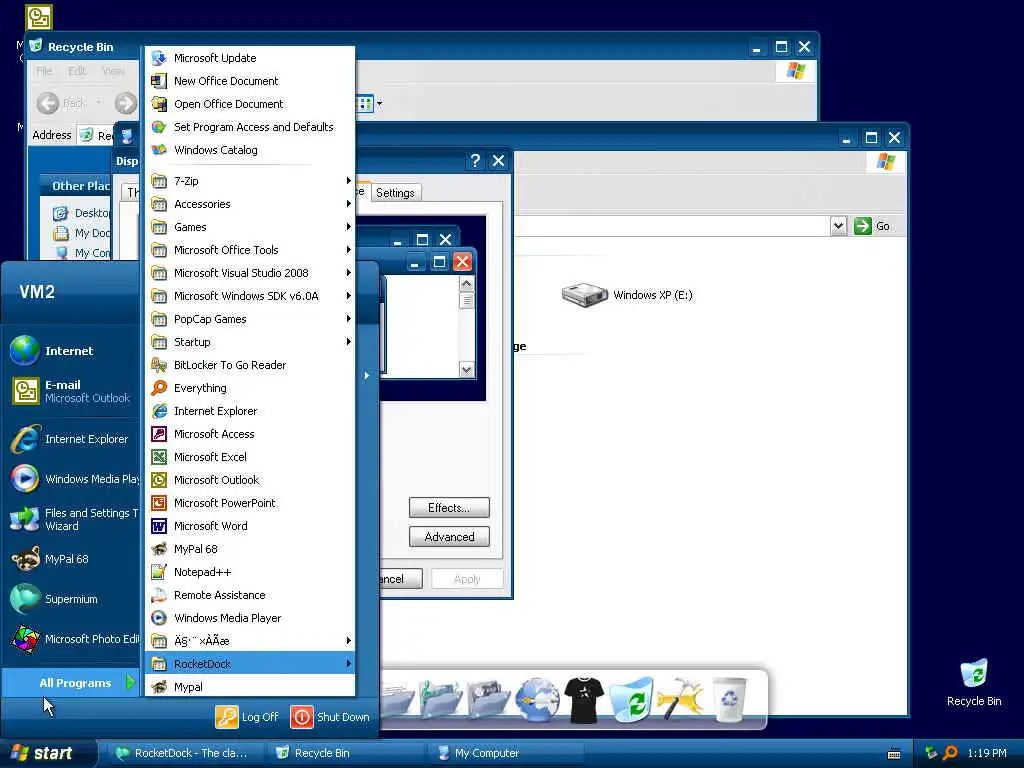The width and height of the screenshot is (1024, 768).
Task: Open the Recycle Bin desktop icon
Action: 974,682
